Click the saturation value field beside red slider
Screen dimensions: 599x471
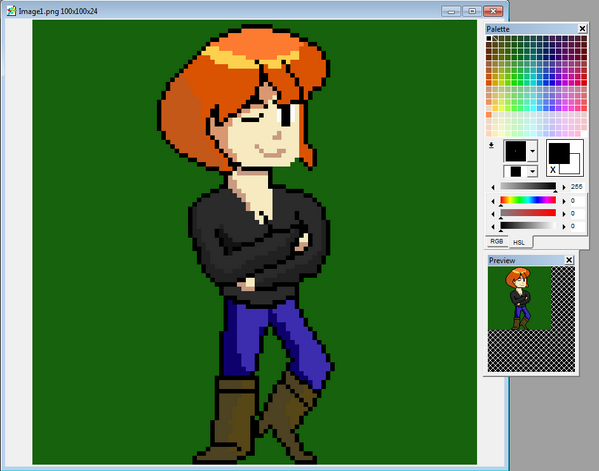click(x=577, y=214)
